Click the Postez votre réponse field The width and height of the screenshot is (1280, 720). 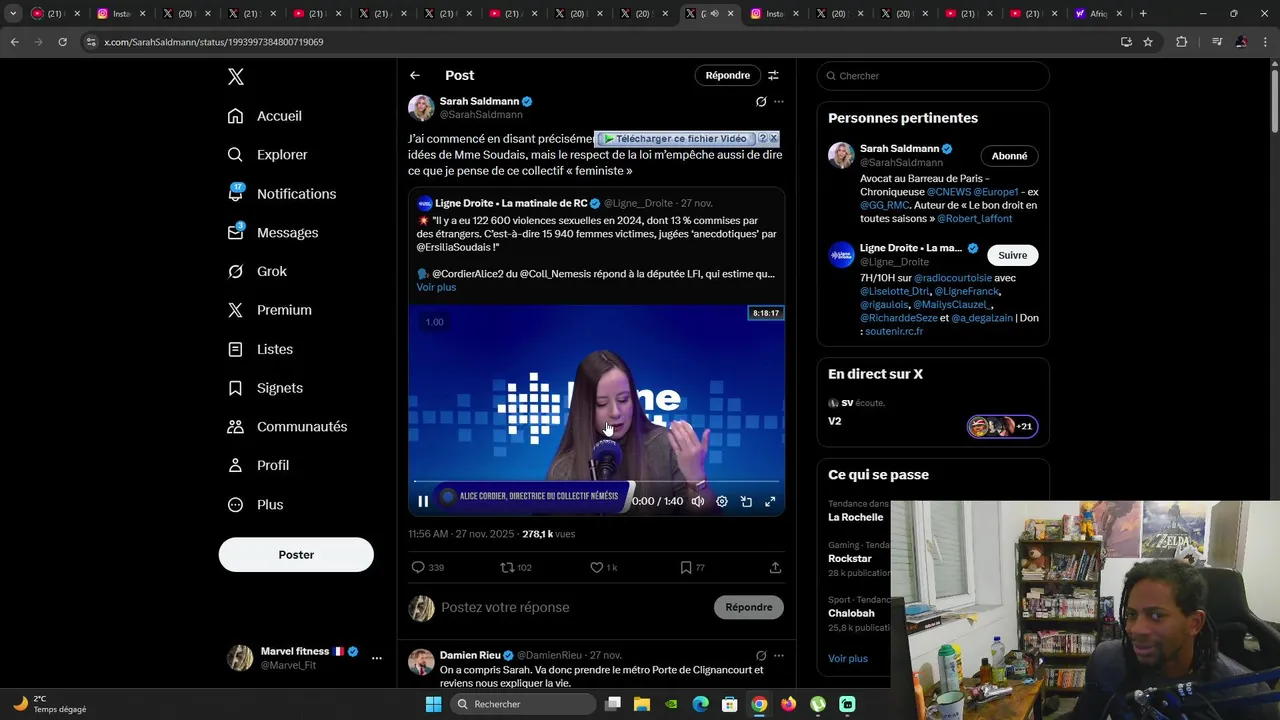point(505,608)
